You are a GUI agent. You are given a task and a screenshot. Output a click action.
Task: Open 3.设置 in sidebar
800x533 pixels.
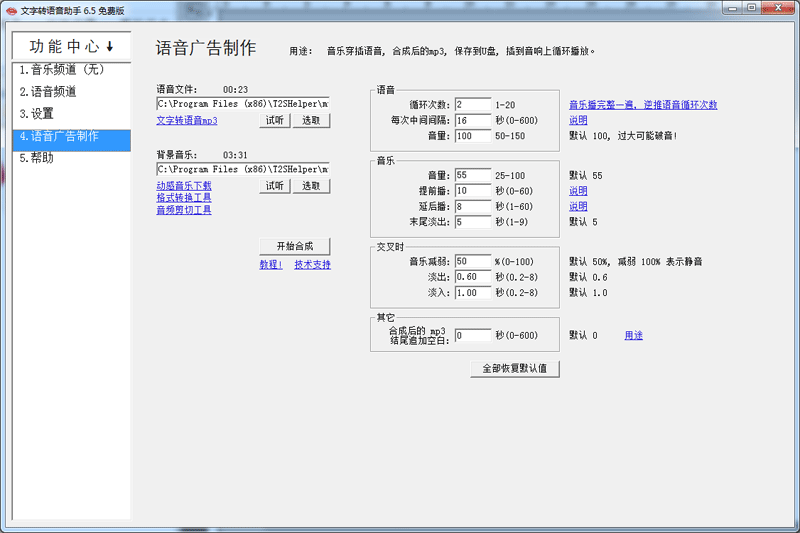pos(71,114)
